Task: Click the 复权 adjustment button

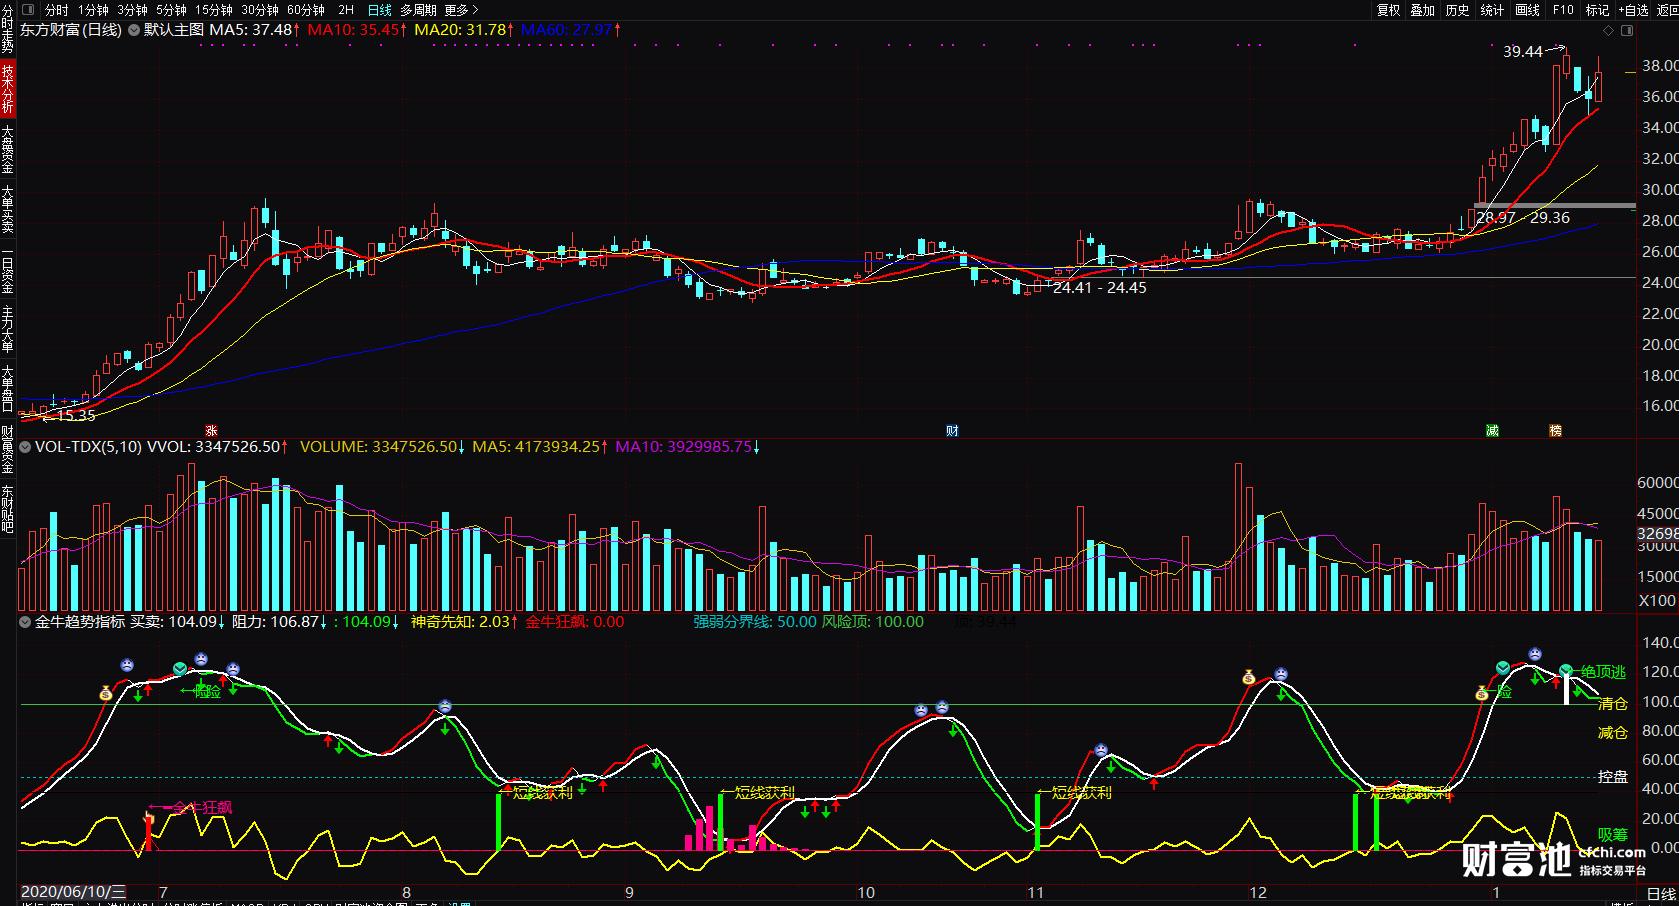Action: [x=1388, y=10]
